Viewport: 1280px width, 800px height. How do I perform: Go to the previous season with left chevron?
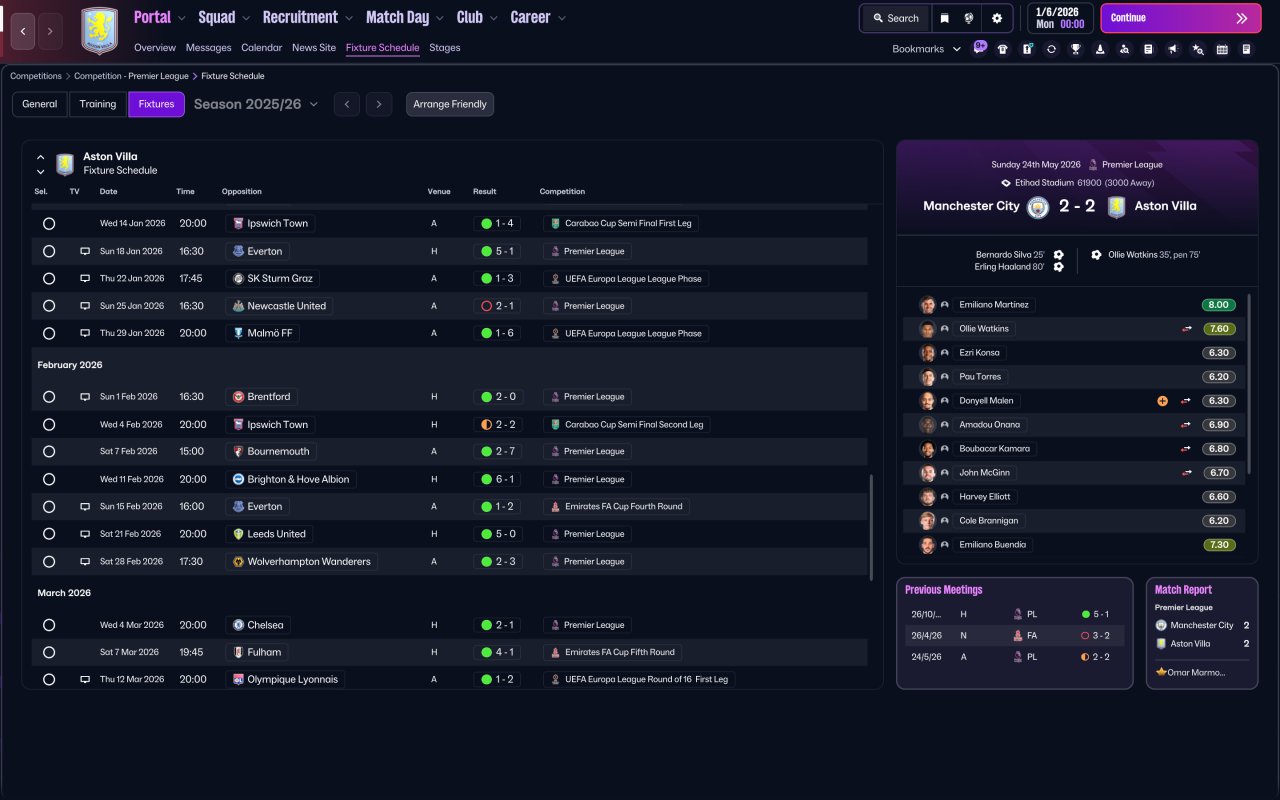coord(347,104)
